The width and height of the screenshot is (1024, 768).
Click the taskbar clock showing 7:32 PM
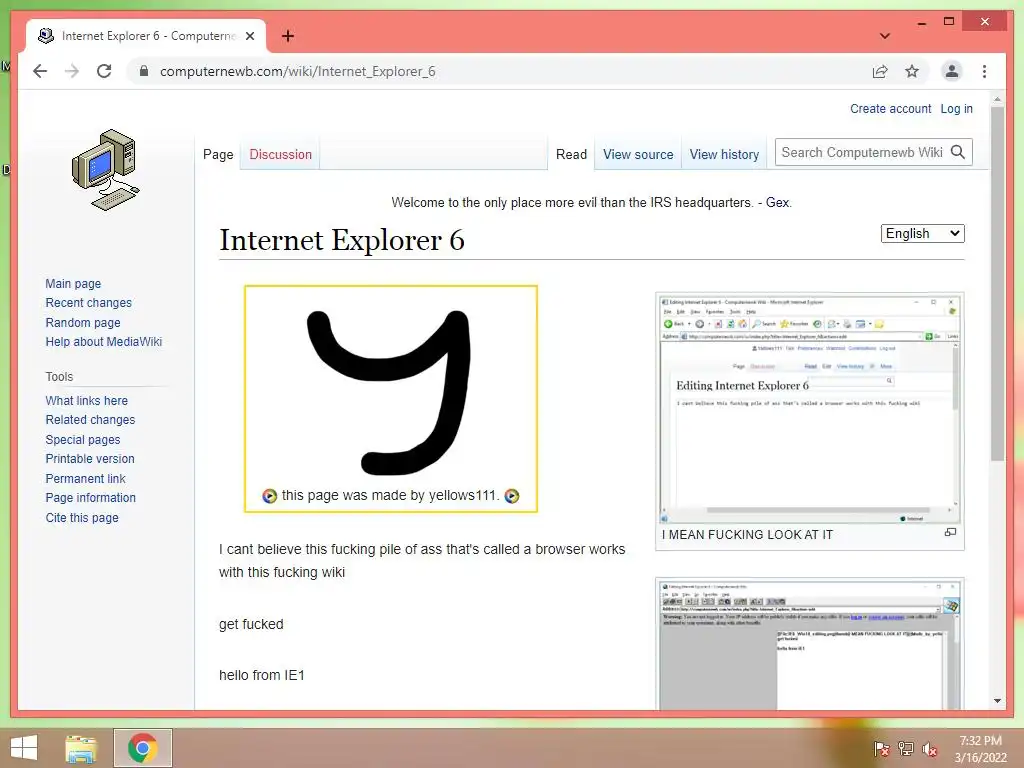tap(980, 749)
